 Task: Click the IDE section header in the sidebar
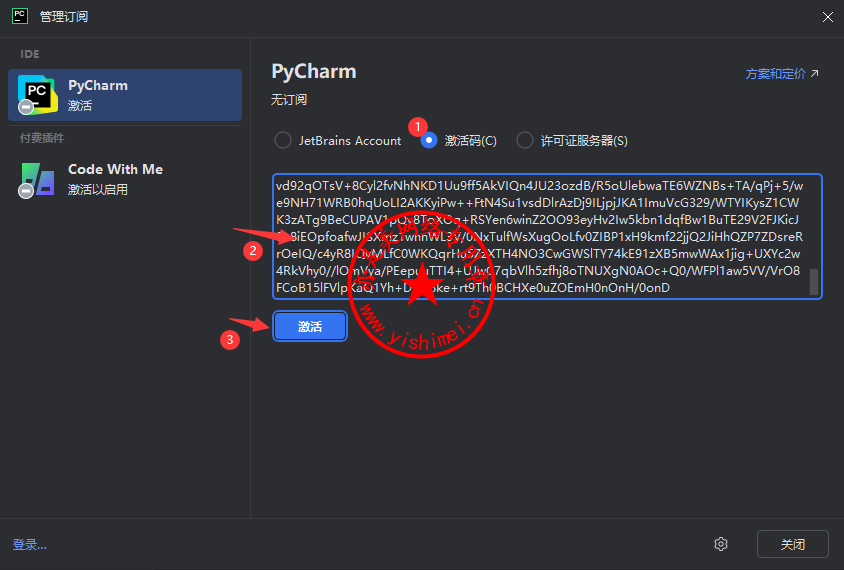(29, 53)
